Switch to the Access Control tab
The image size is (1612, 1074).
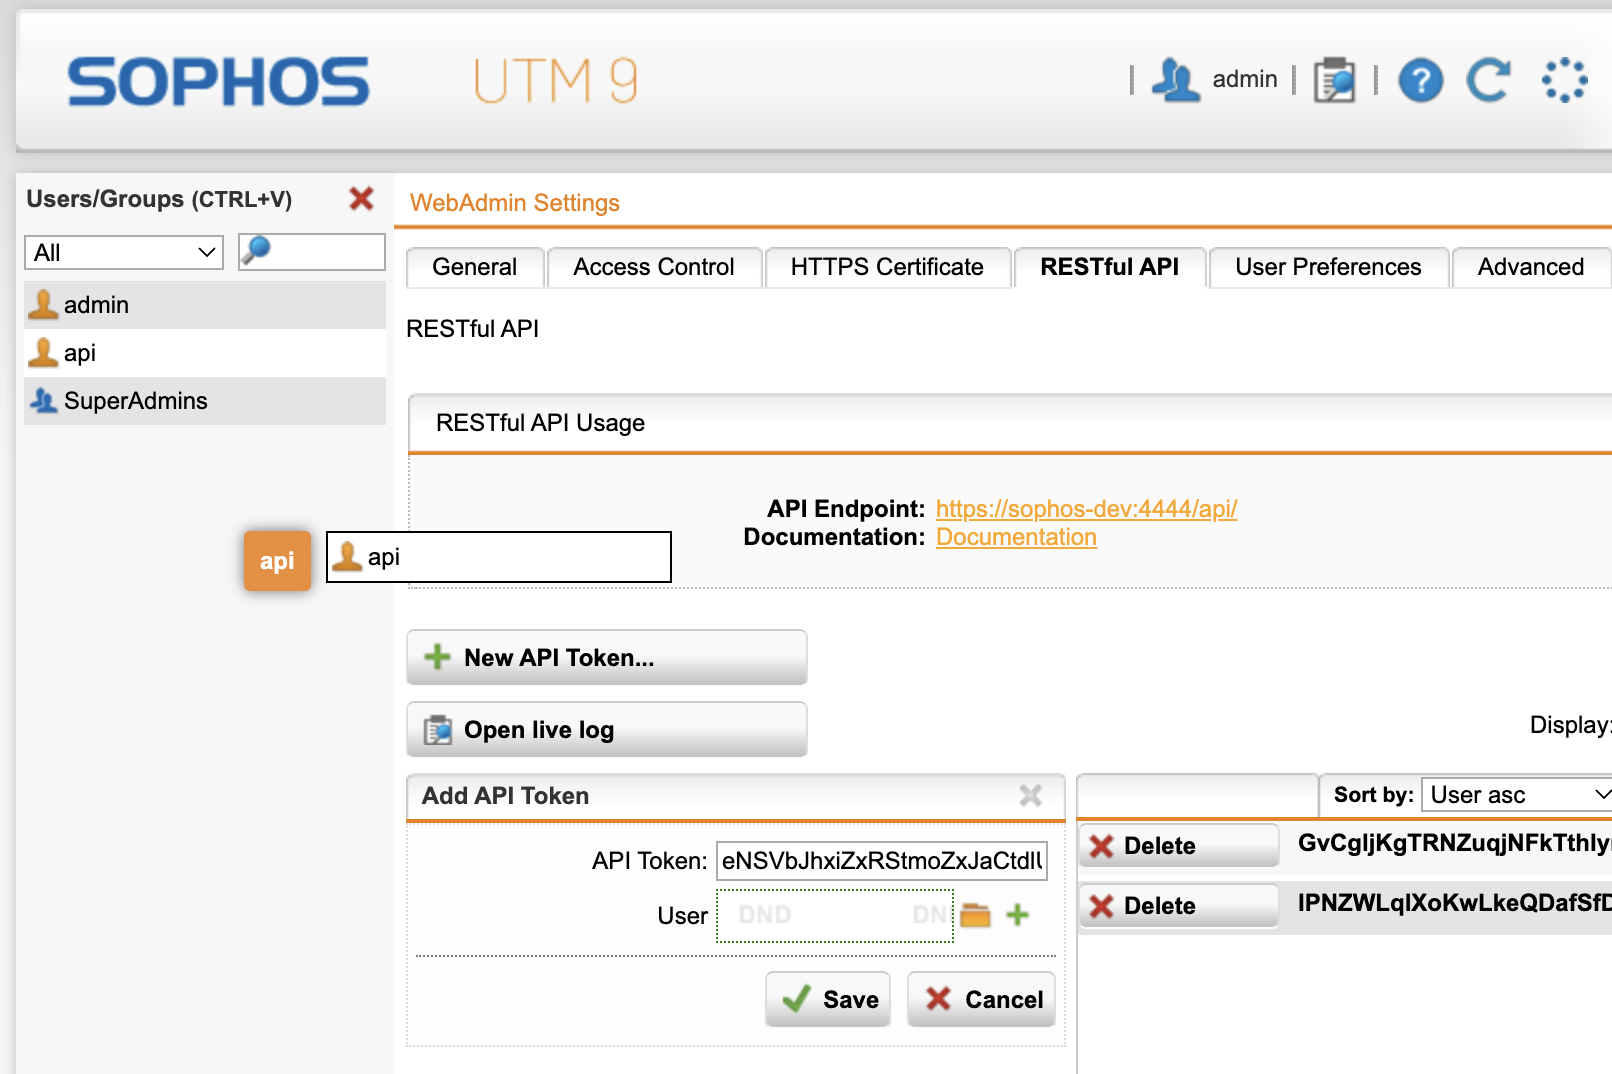pyautogui.click(x=654, y=267)
